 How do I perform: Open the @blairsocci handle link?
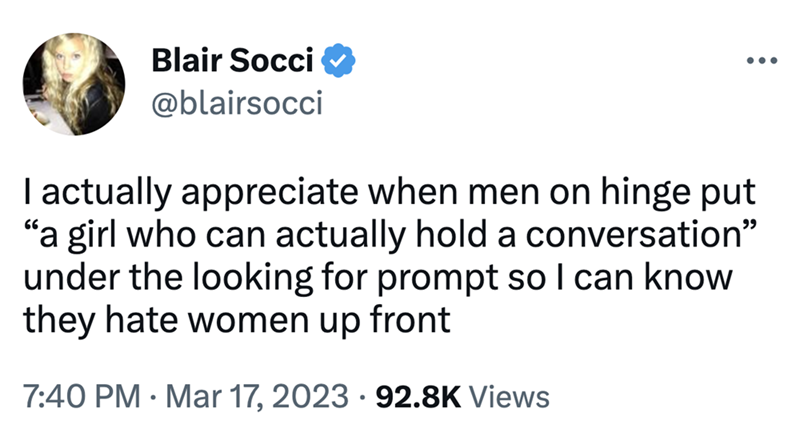pyautogui.click(x=236, y=104)
